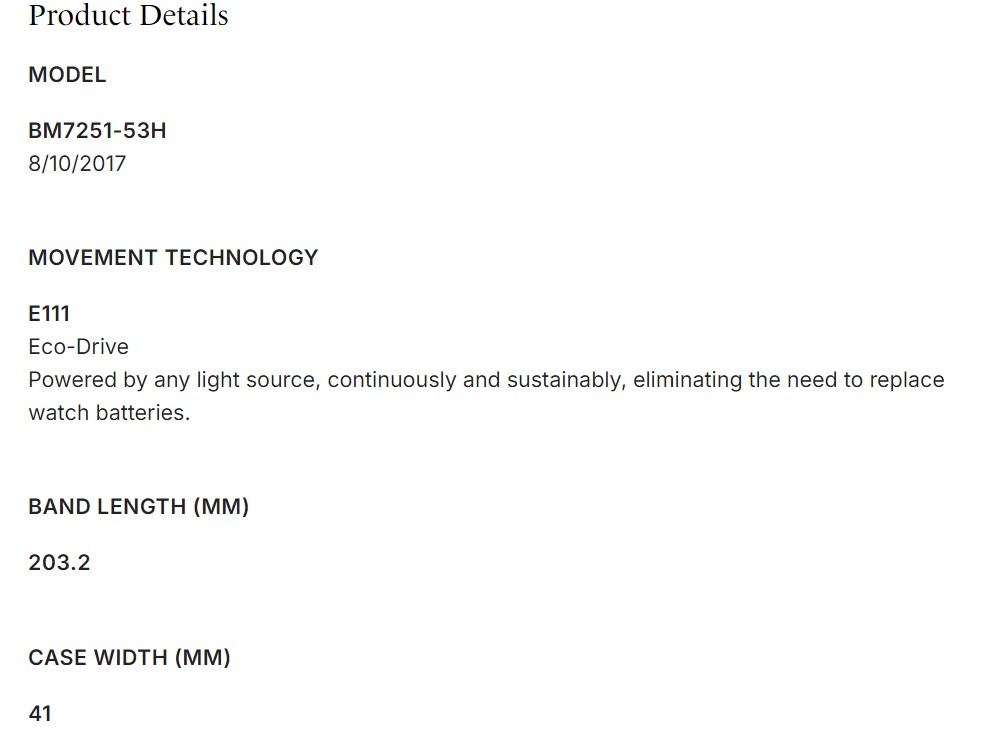Viewport: 1005px width, 732px height.
Task: Select the model number BM7251-53H
Action: click(x=97, y=131)
